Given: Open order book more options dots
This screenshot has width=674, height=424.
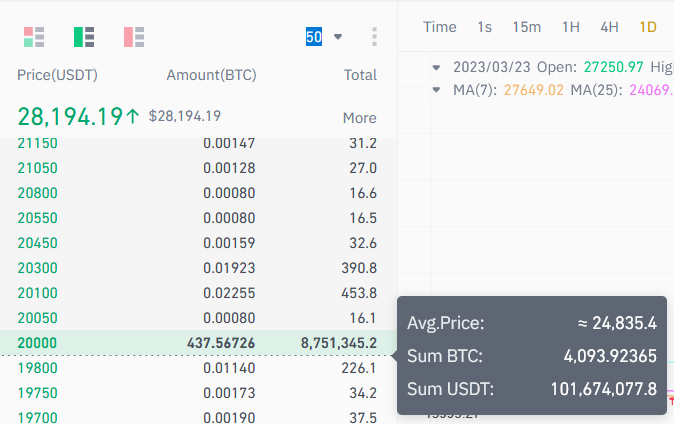Looking at the screenshot, I should (374, 37).
